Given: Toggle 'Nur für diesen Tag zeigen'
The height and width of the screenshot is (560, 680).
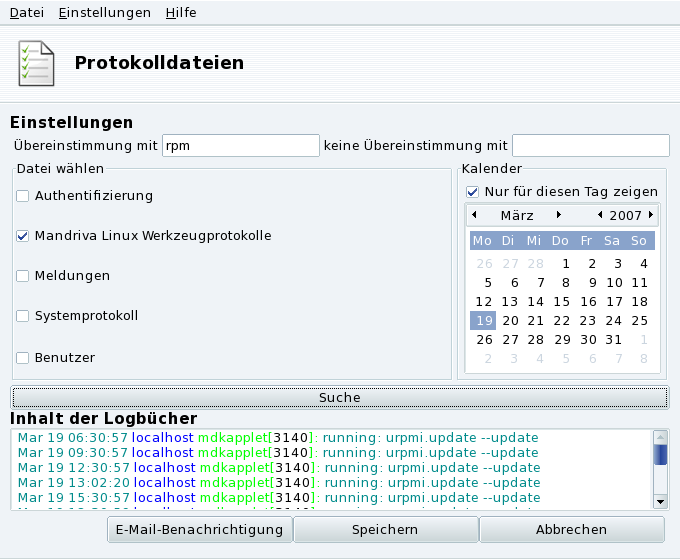Looking at the screenshot, I should (x=473, y=192).
